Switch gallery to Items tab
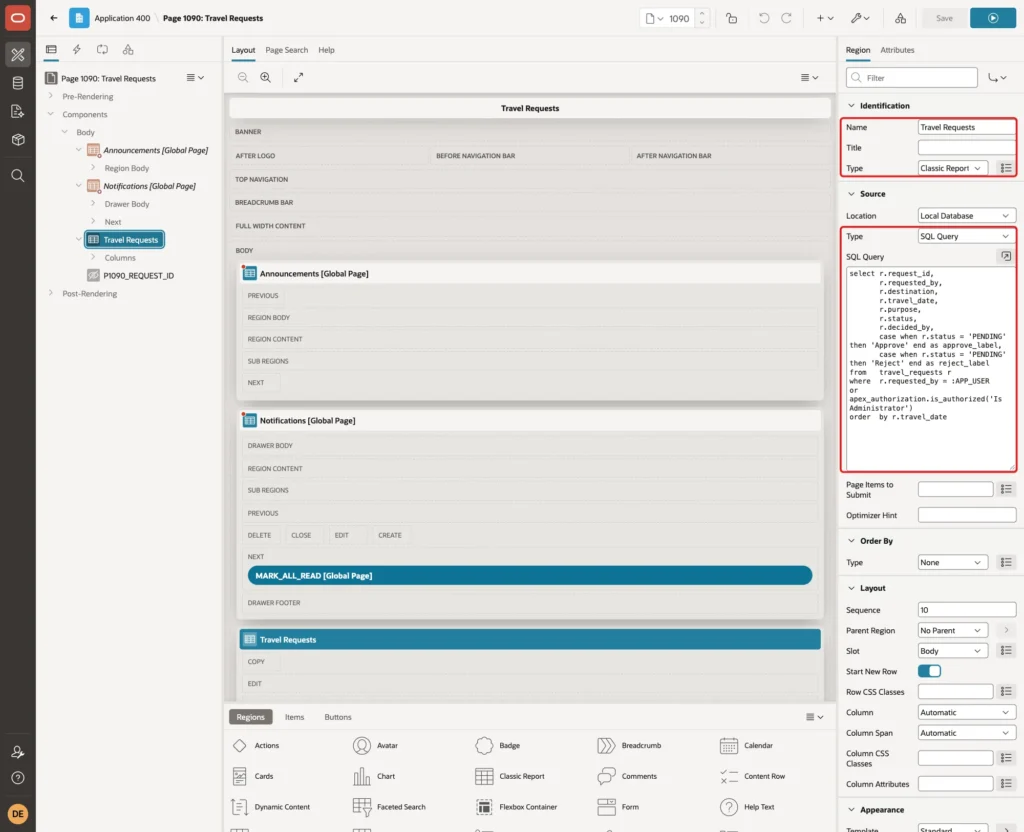Screen dimensions: 1024x832 295,717
